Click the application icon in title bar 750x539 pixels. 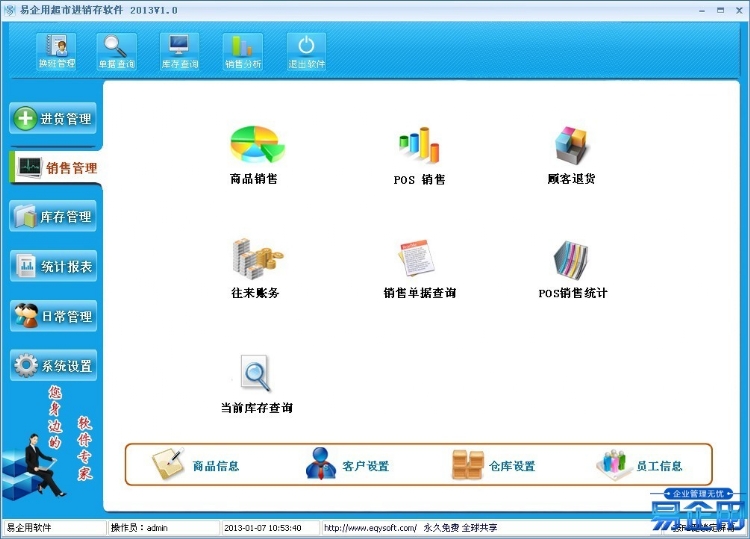pyautogui.click(x=9, y=10)
